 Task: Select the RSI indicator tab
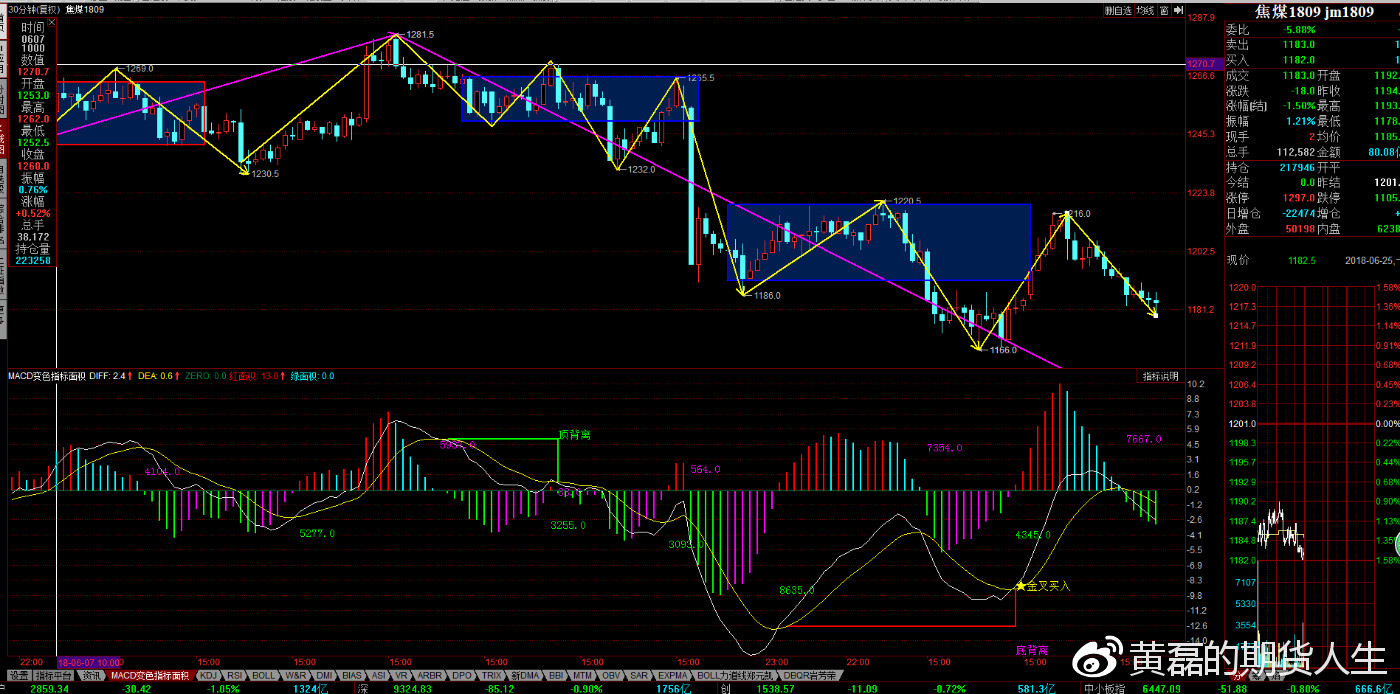coord(233,676)
